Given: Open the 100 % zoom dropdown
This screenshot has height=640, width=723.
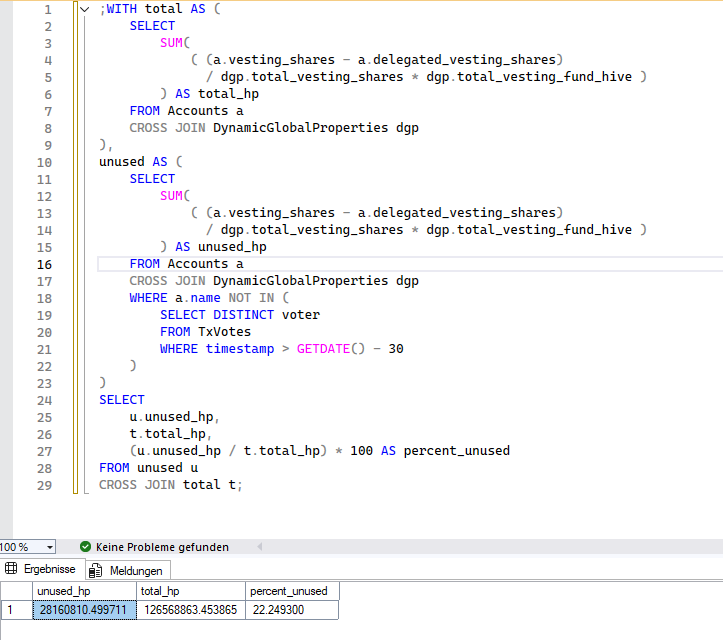Looking at the screenshot, I should (x=49, y=547).
